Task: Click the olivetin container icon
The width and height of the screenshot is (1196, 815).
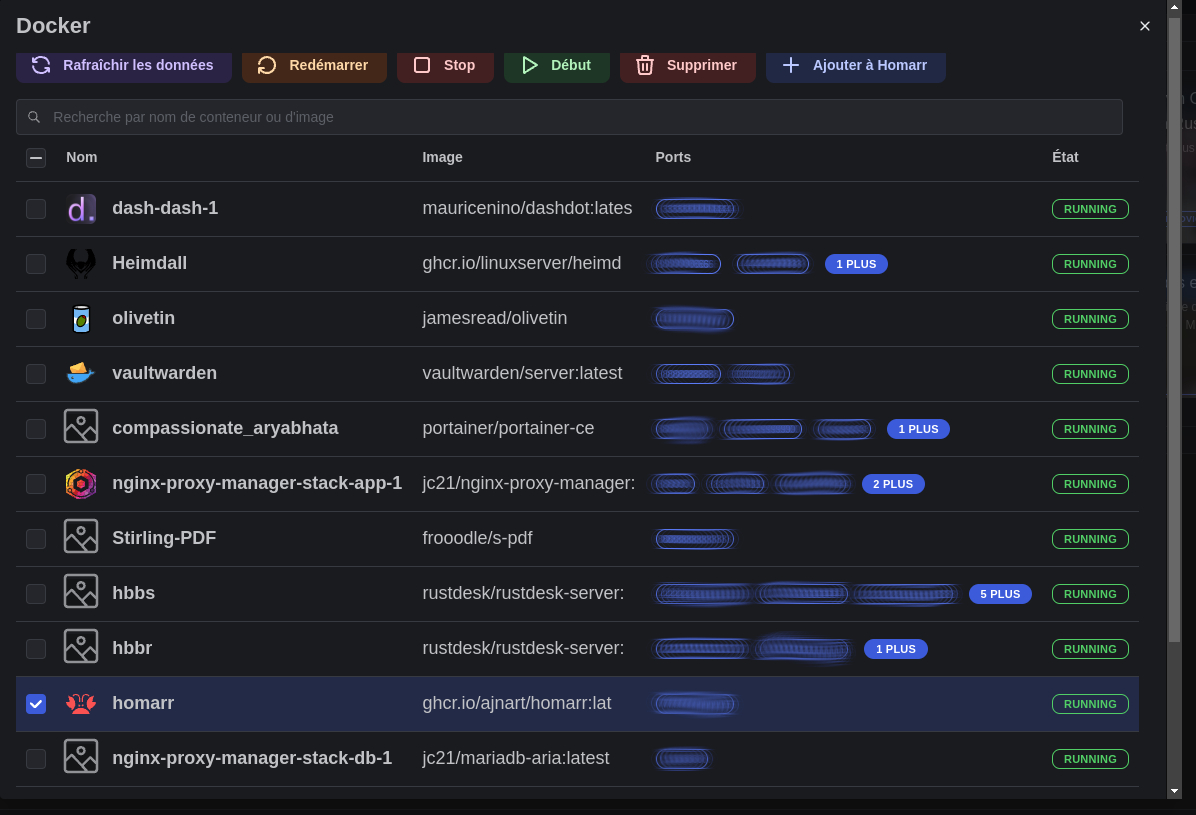Action: 81,319
